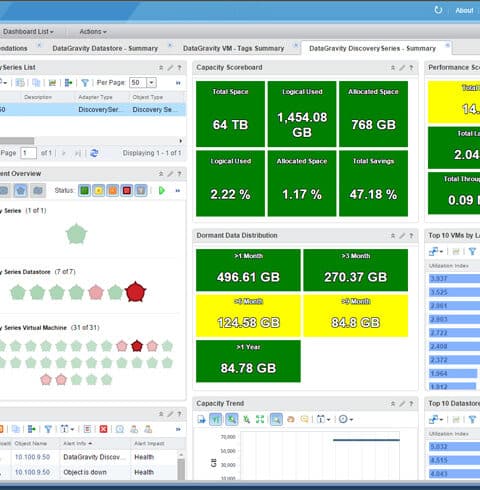This screenshot has width=480, height=490.
Task: Click the Total Savings 47.18 % tile
Action: point(373,183)
